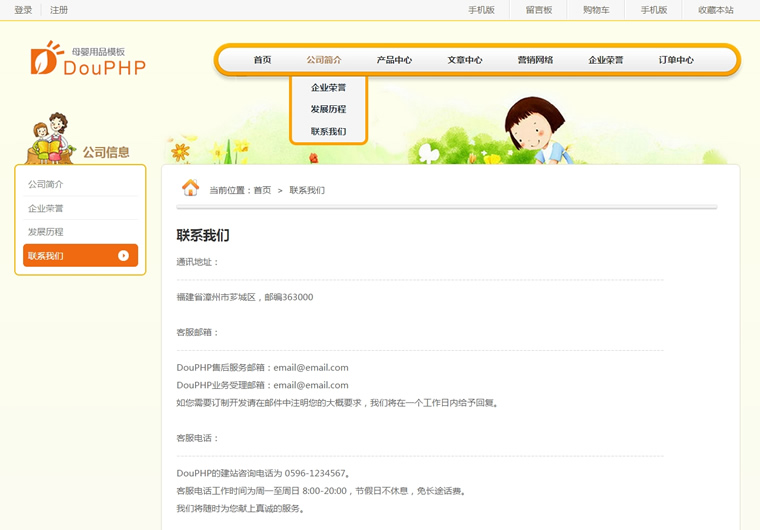Click the home icon in breadcrumb
The width and height of the screenshot is (760, 530).
pos(190,188)
